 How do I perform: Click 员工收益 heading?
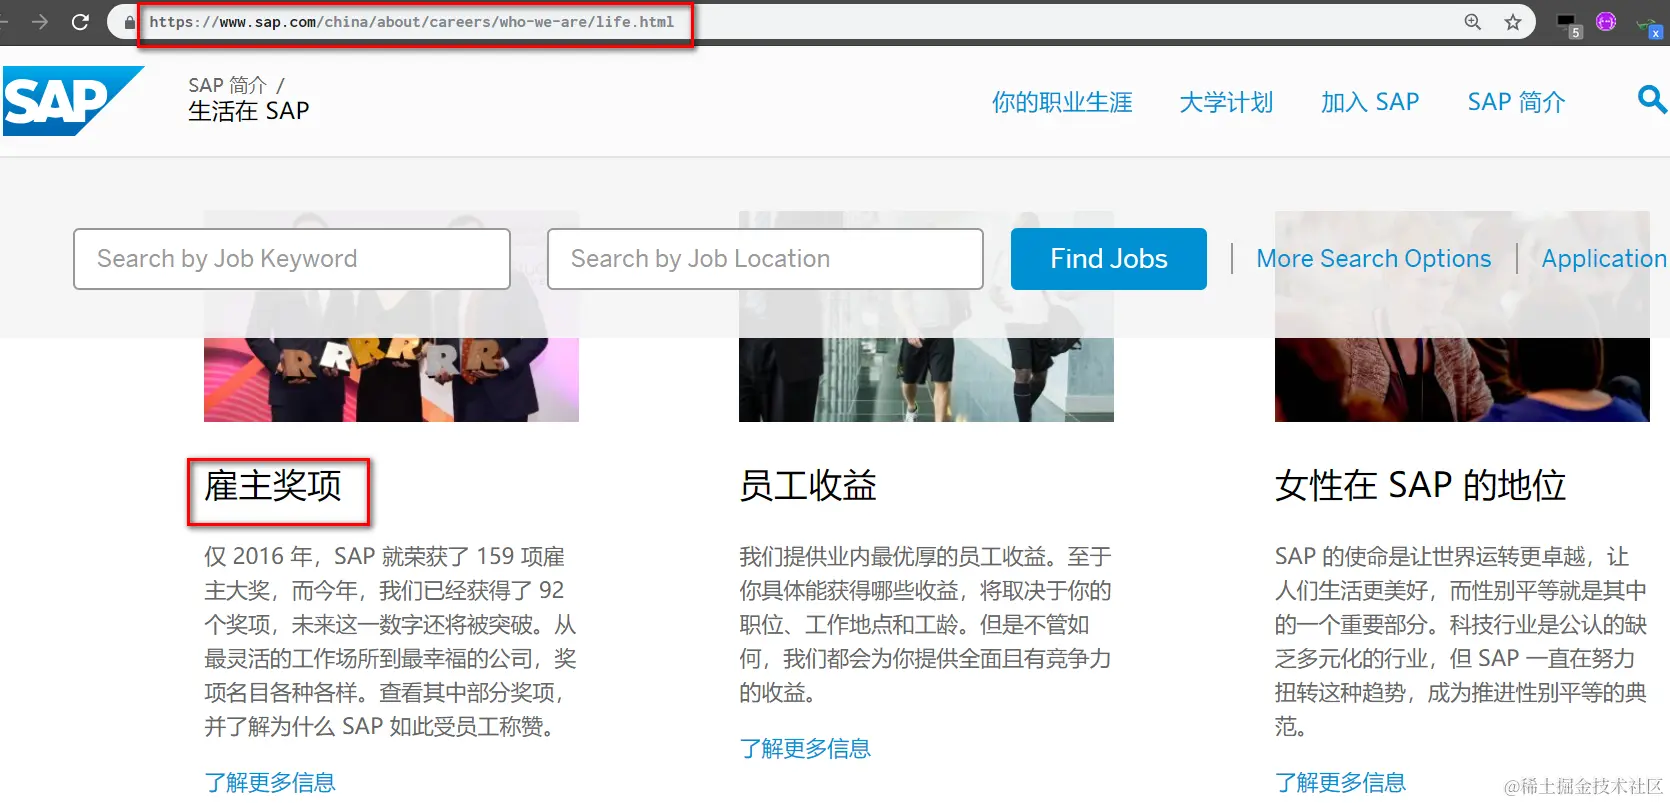click(x=808, y=486)
